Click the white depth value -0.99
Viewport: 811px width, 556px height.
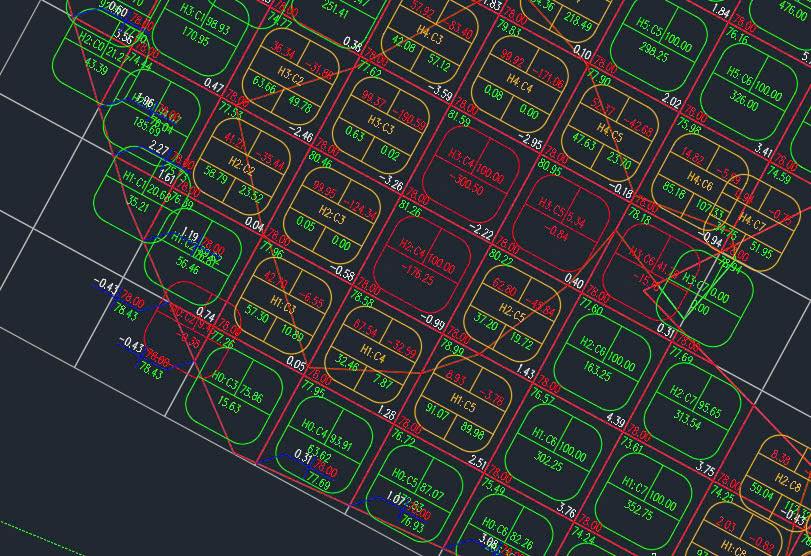[x=433, y=321]
